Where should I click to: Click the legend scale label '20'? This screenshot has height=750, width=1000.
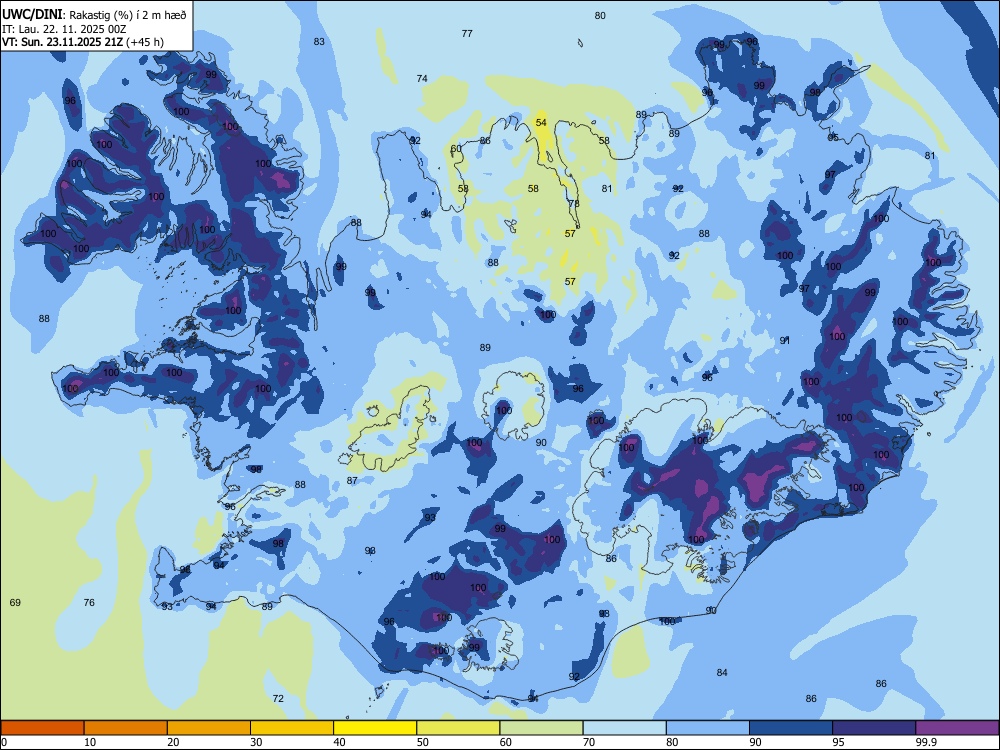pos(173,742)
